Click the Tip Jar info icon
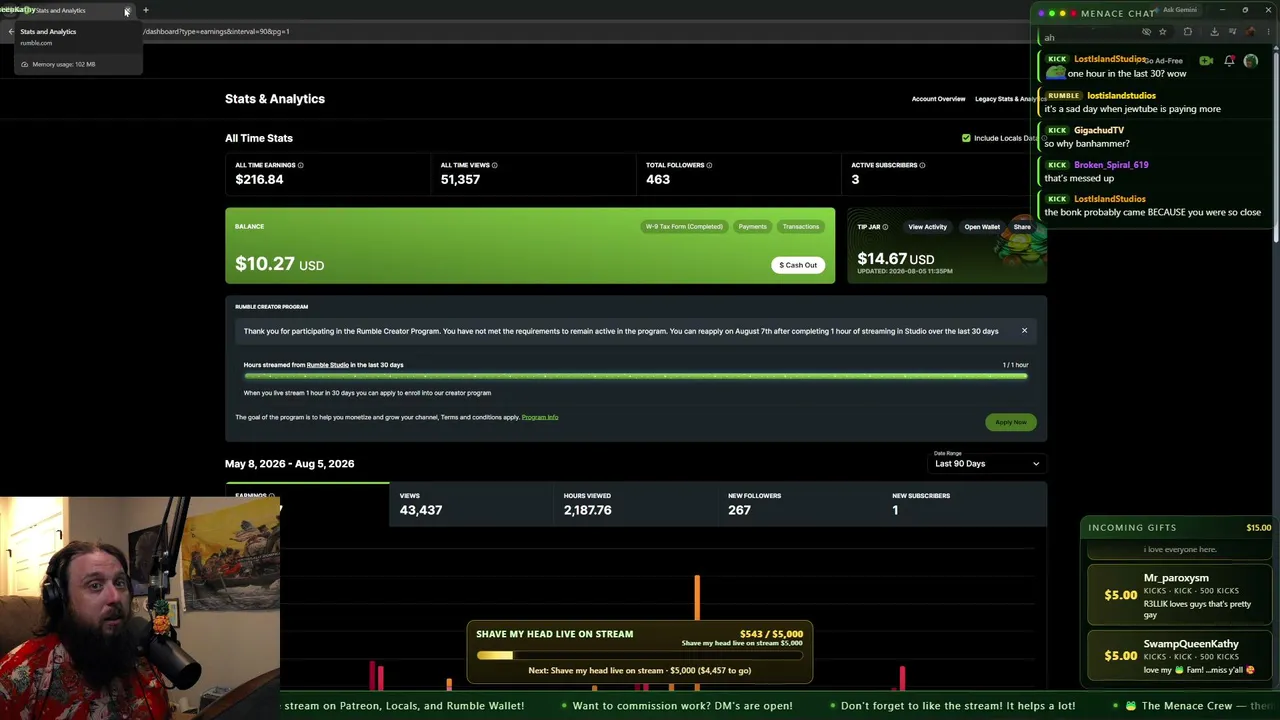The height and width of the screenshot is (720, 1280). coord(885,227)
